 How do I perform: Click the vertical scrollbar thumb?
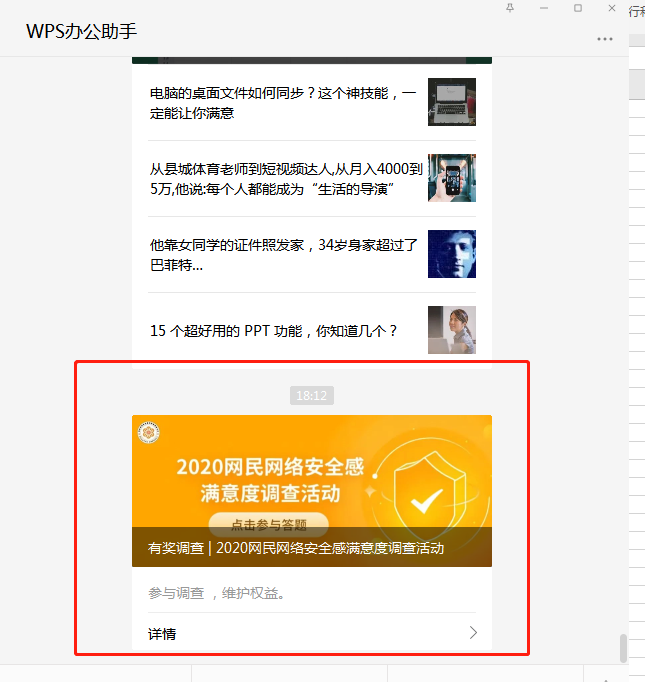(623, 648)
